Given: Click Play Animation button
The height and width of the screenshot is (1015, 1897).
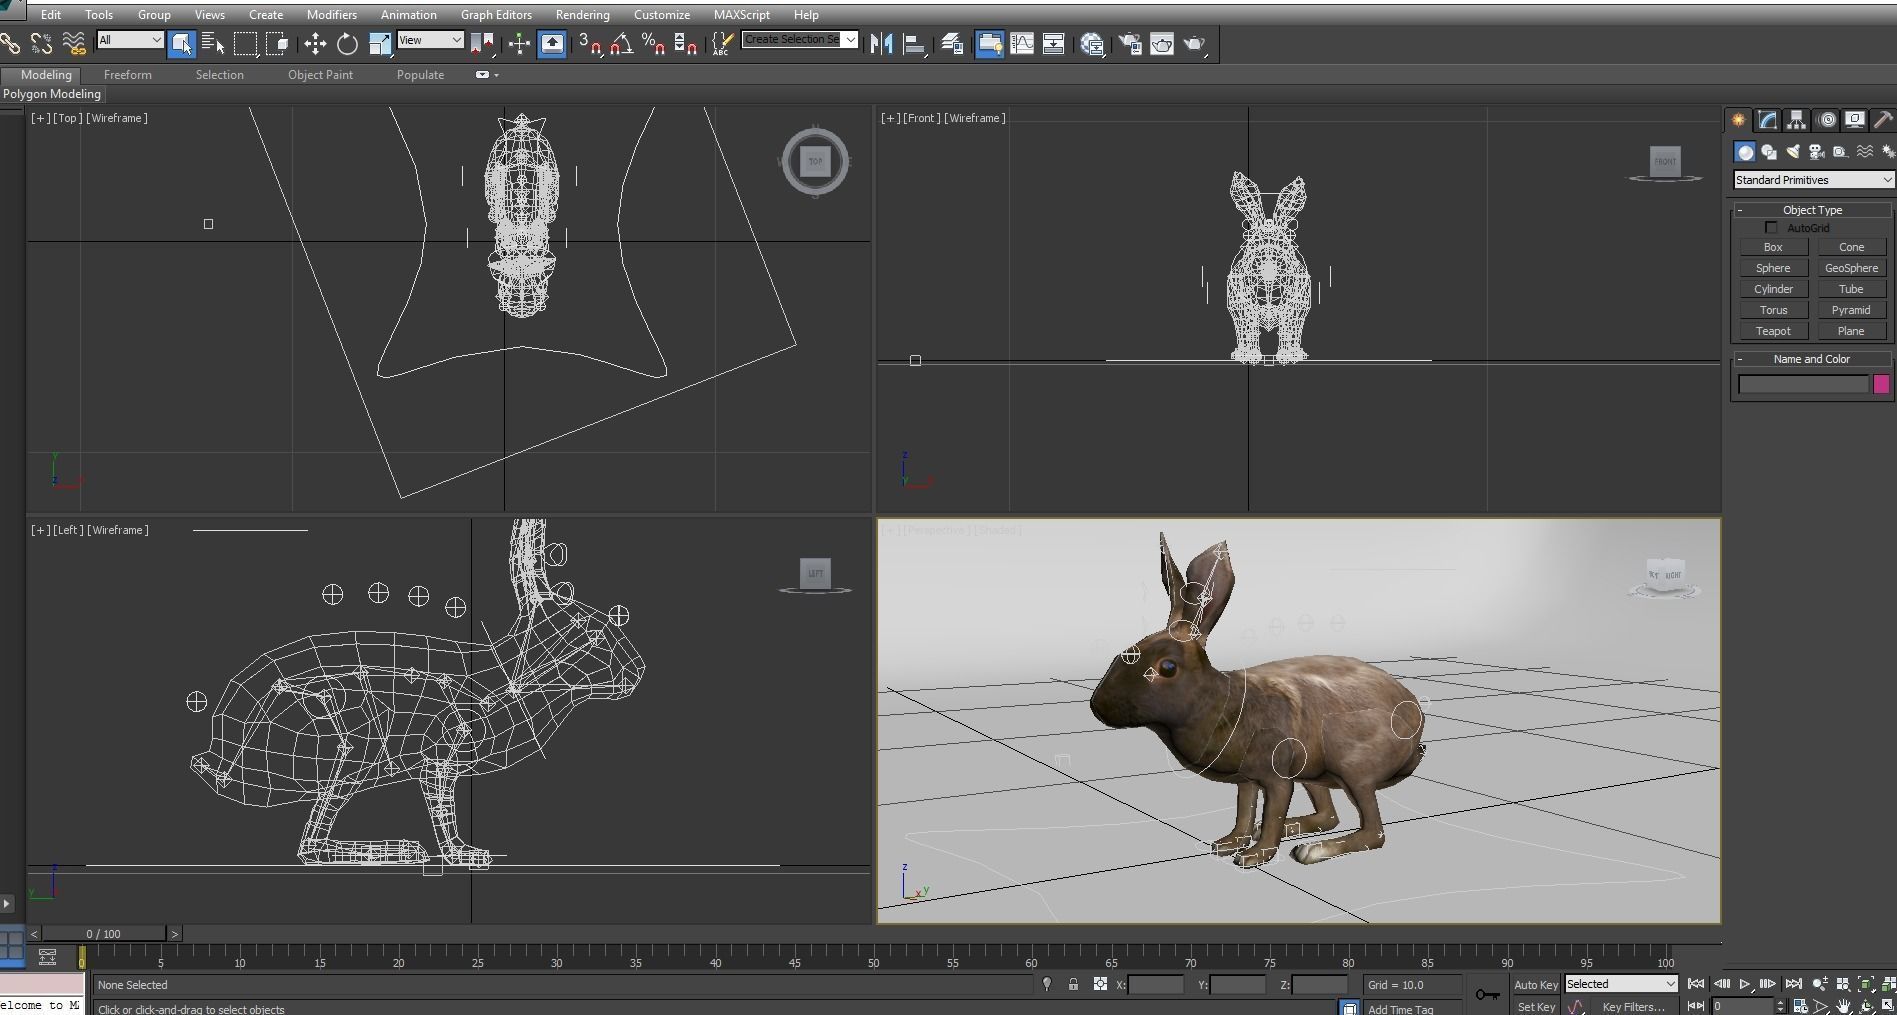Looking at the screenshot, I should point(1745,984).
